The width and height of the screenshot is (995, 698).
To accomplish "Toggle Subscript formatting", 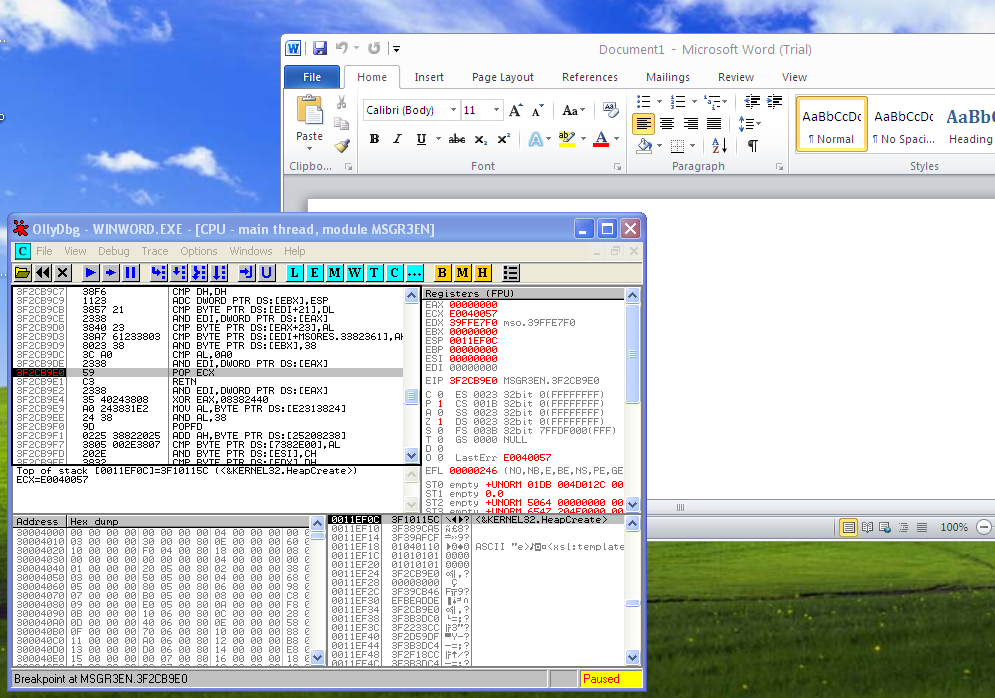I will pyautogui.click(x=481, y=139).
